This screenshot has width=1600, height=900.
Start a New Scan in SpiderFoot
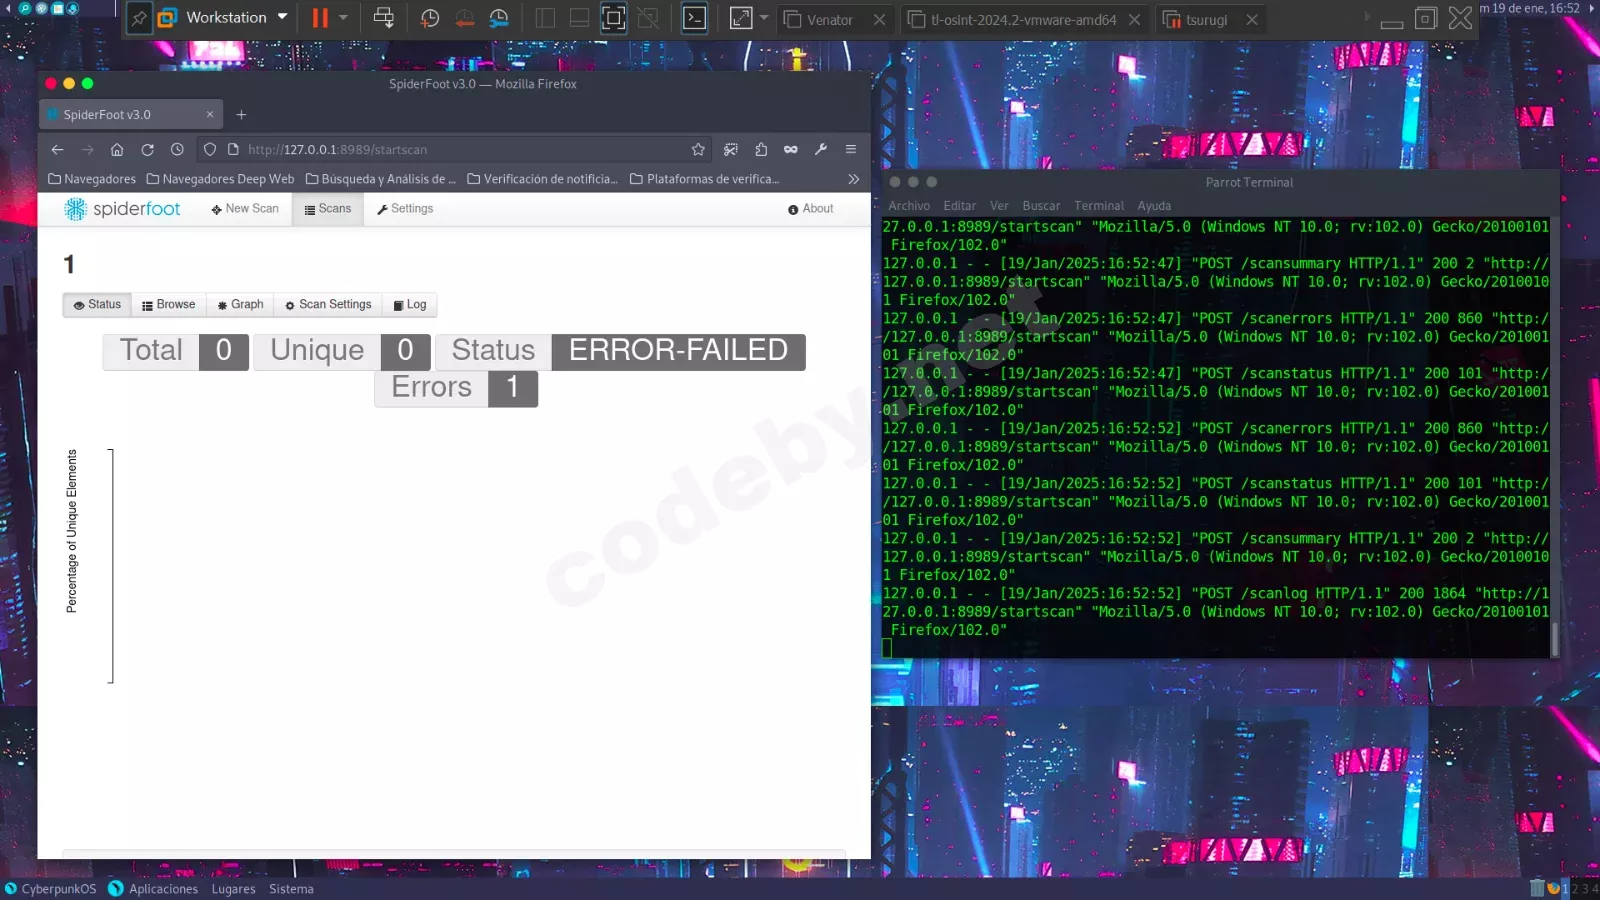(x=245, y=208)
